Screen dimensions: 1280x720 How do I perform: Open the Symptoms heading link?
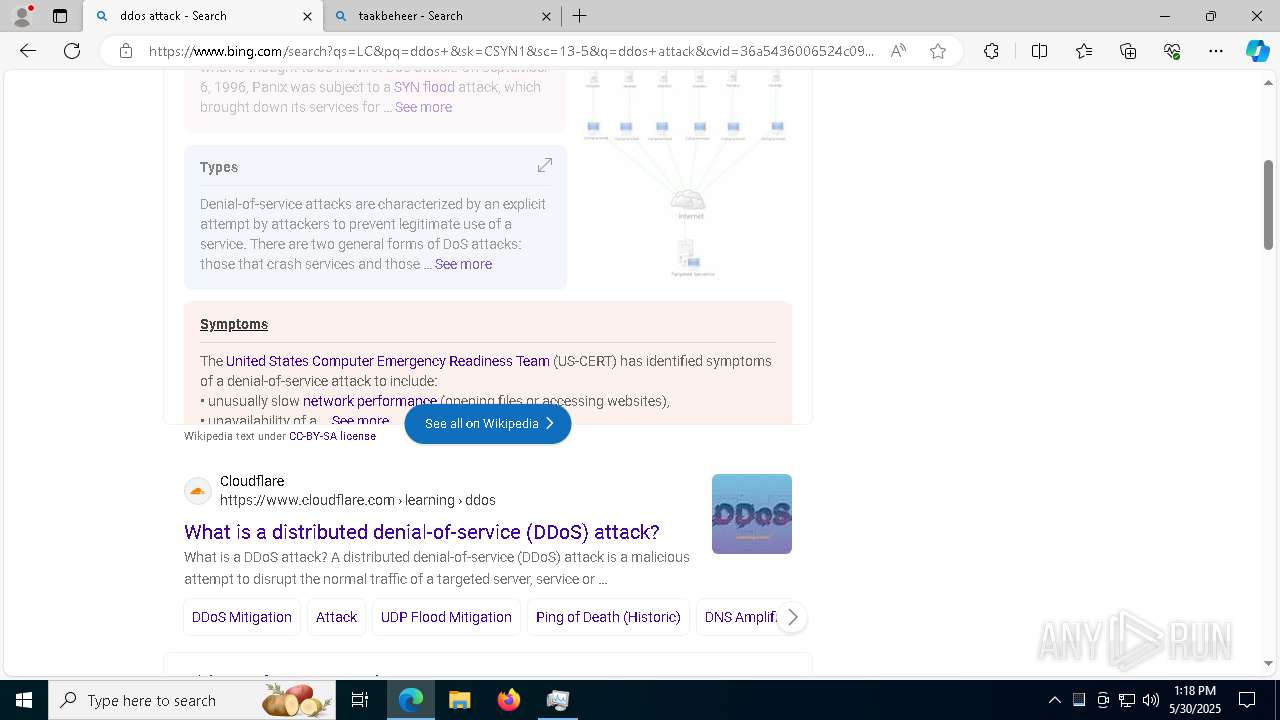[x=234, y=324]
